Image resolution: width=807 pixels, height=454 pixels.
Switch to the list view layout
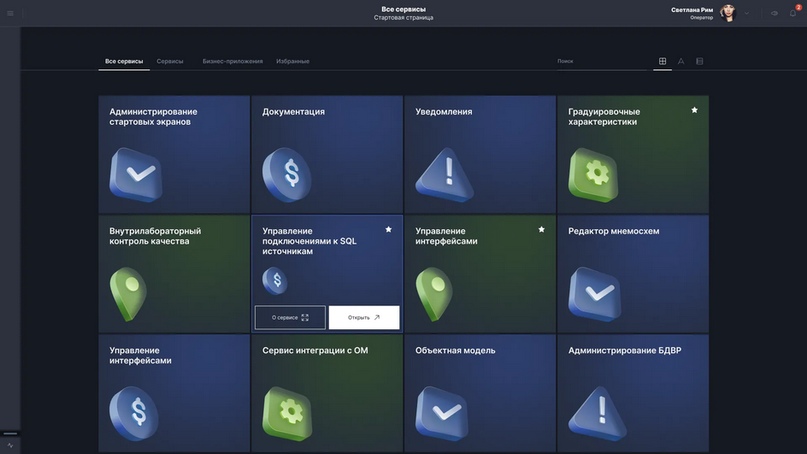699,61
